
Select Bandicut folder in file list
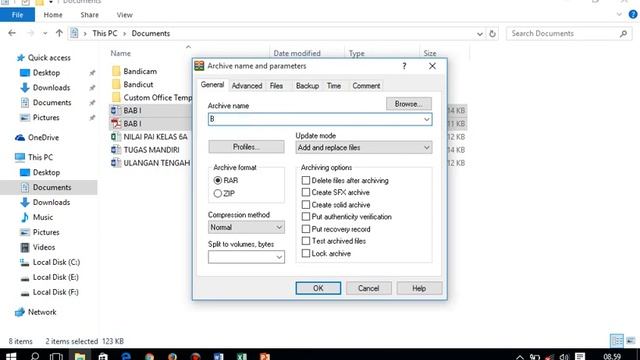138,84
